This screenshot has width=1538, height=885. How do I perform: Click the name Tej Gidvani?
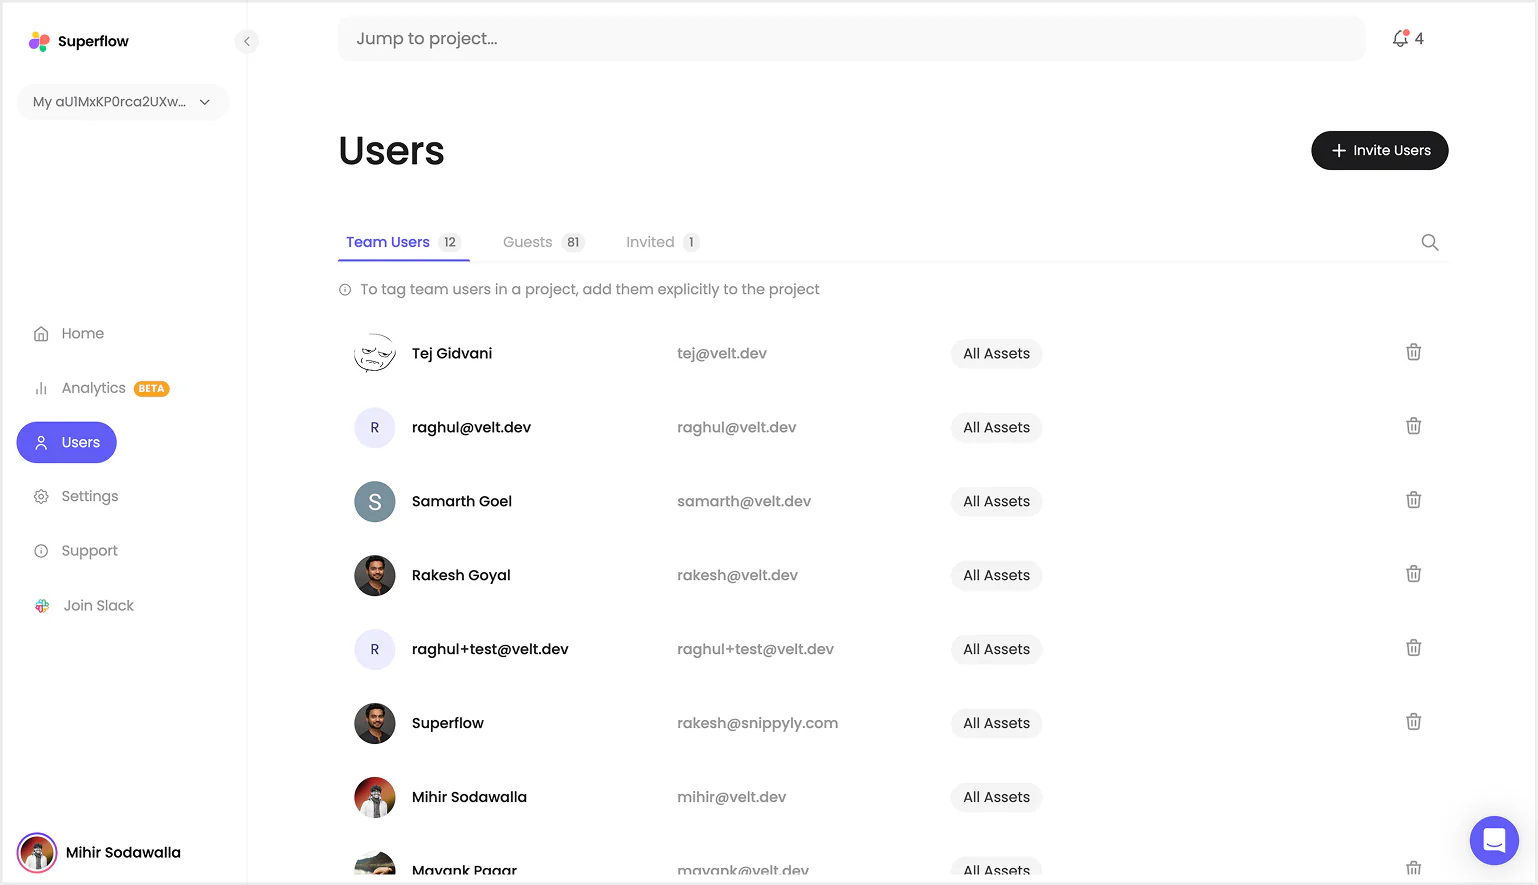point(452,353)
